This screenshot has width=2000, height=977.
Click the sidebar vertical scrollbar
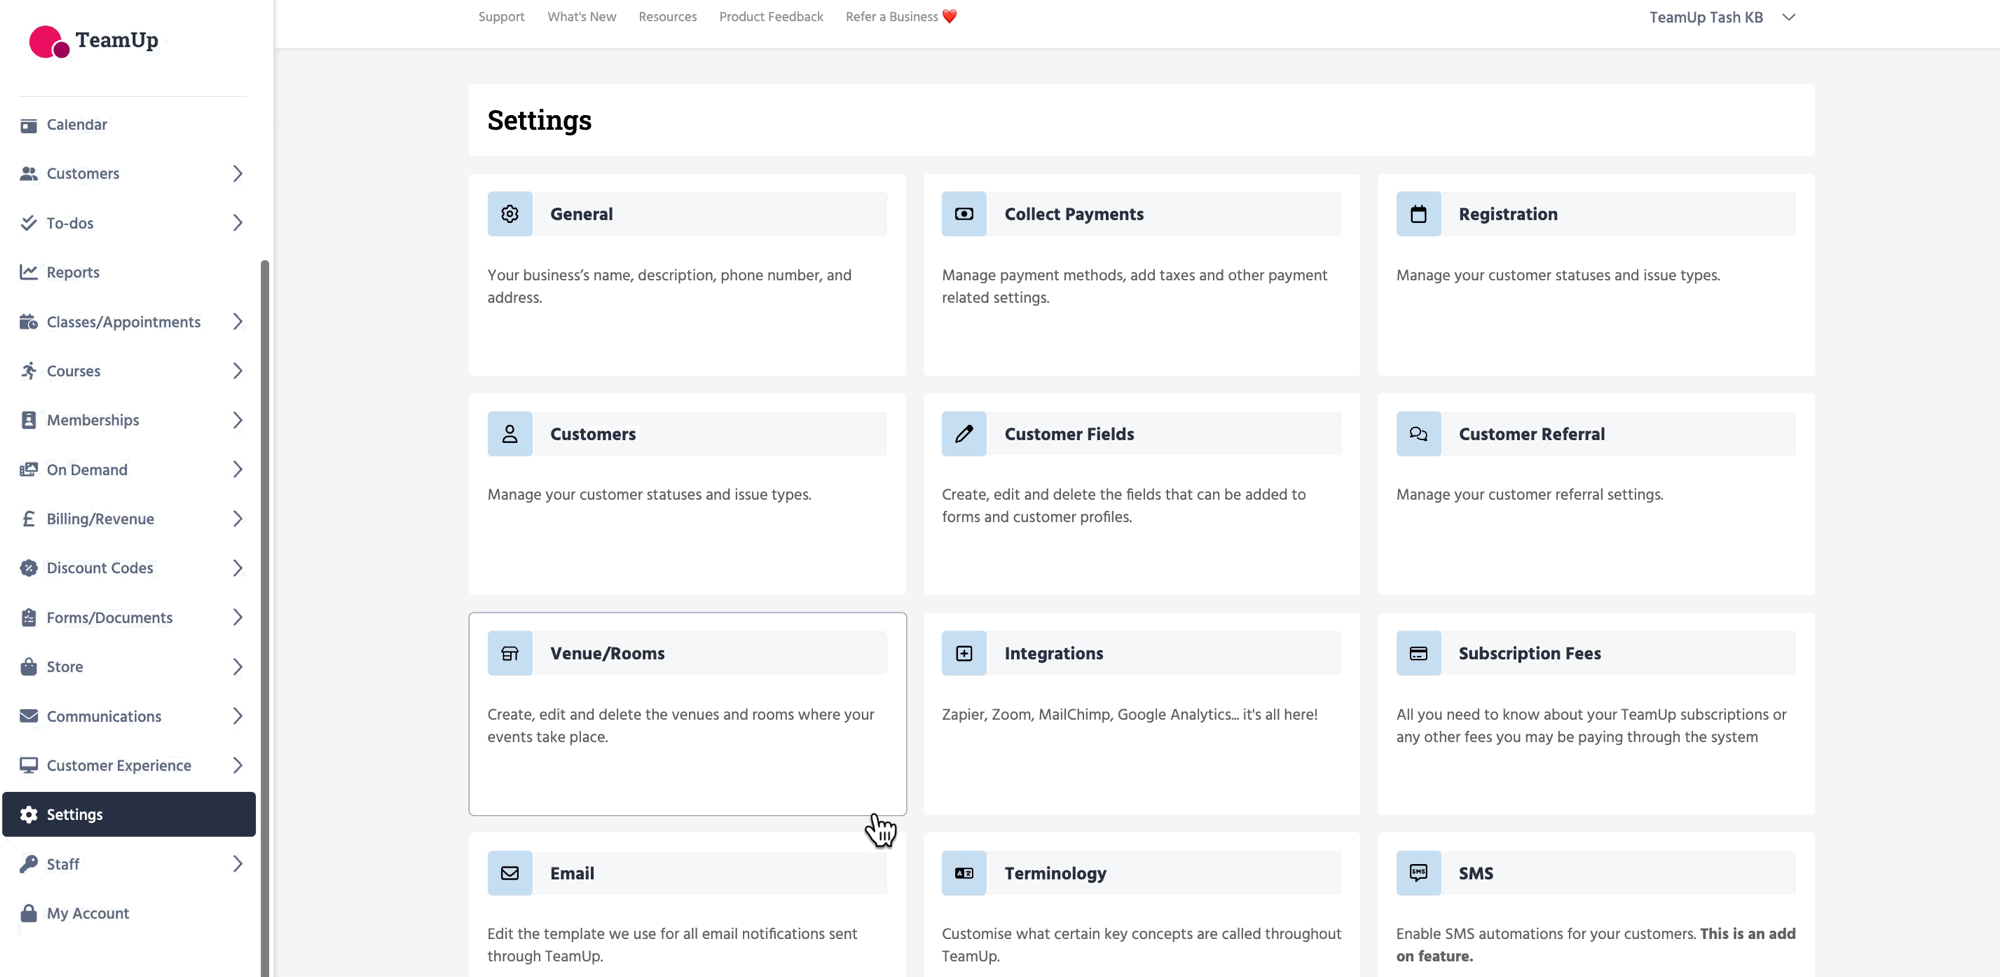[x=265, y=600]
